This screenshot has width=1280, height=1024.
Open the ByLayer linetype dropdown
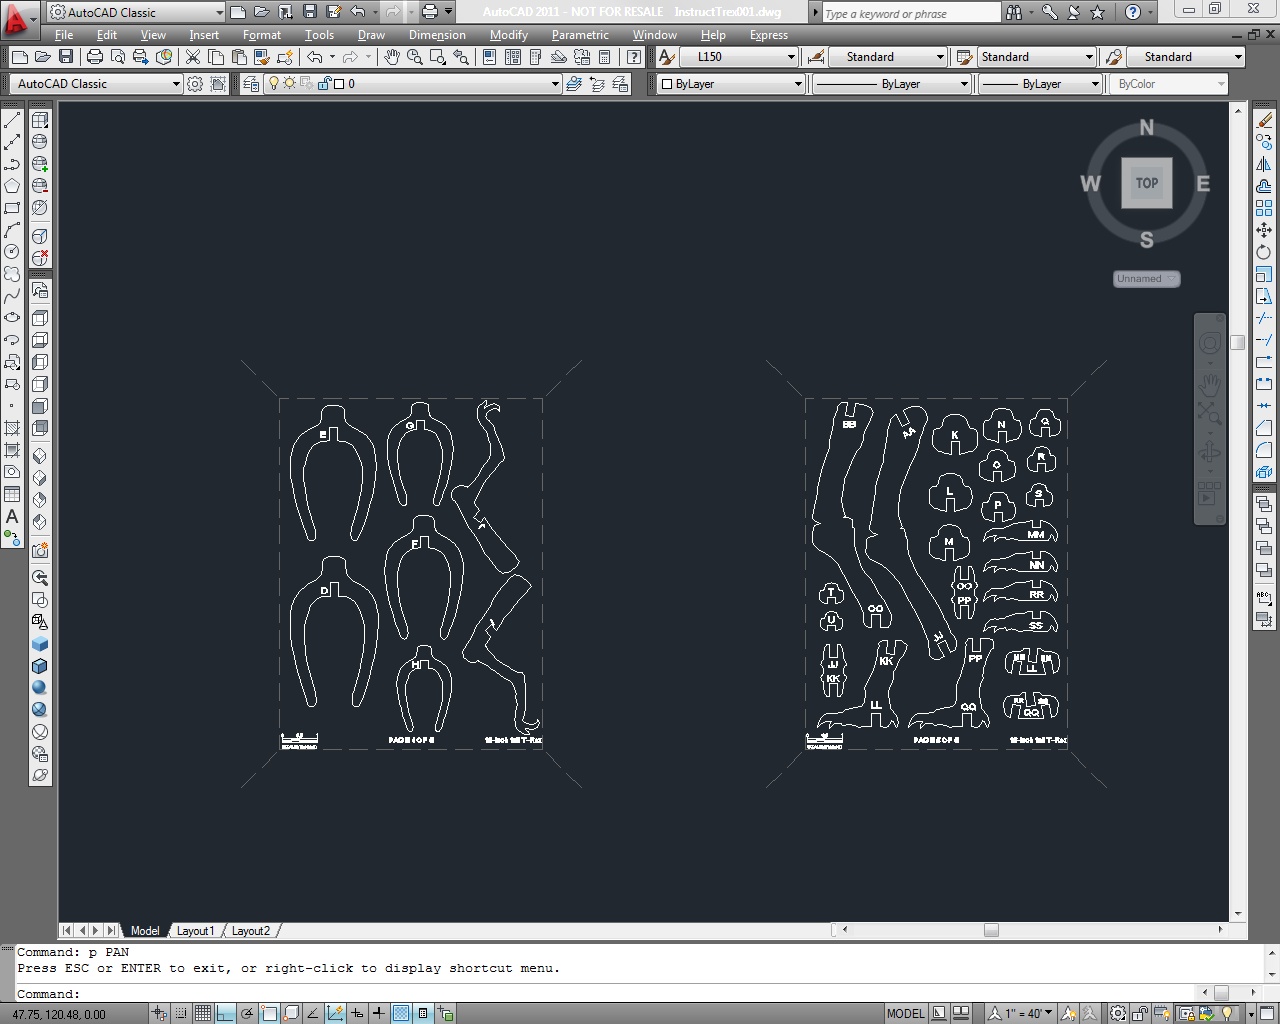[x=892, y=84]
